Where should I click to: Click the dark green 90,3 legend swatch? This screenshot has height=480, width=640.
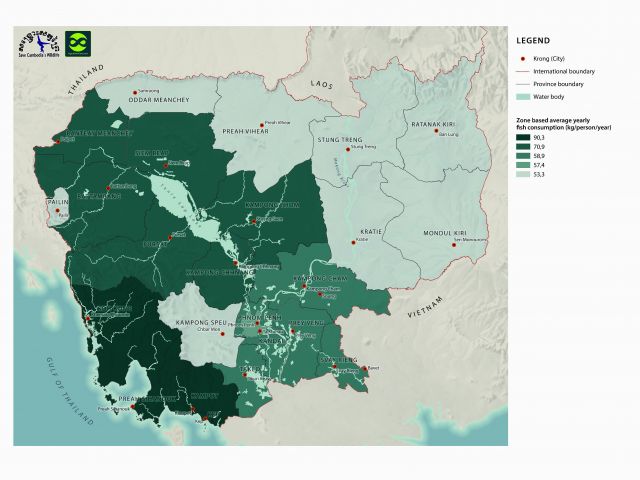pyautogui.click(x=524, y=138)
